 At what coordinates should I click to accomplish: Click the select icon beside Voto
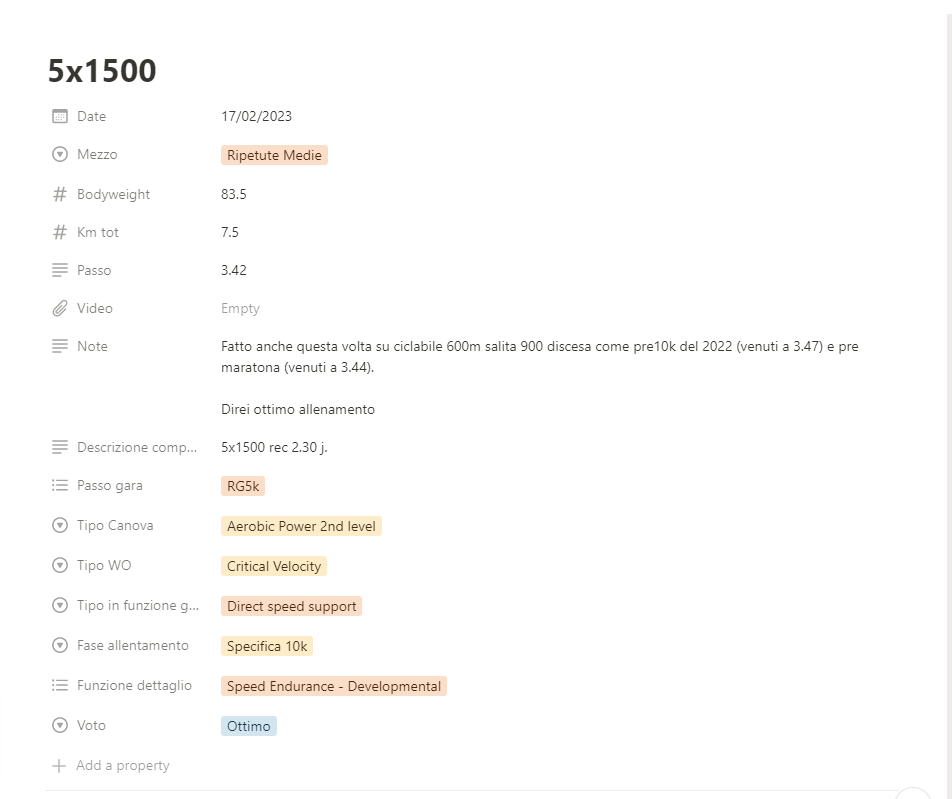pos(60,726)
